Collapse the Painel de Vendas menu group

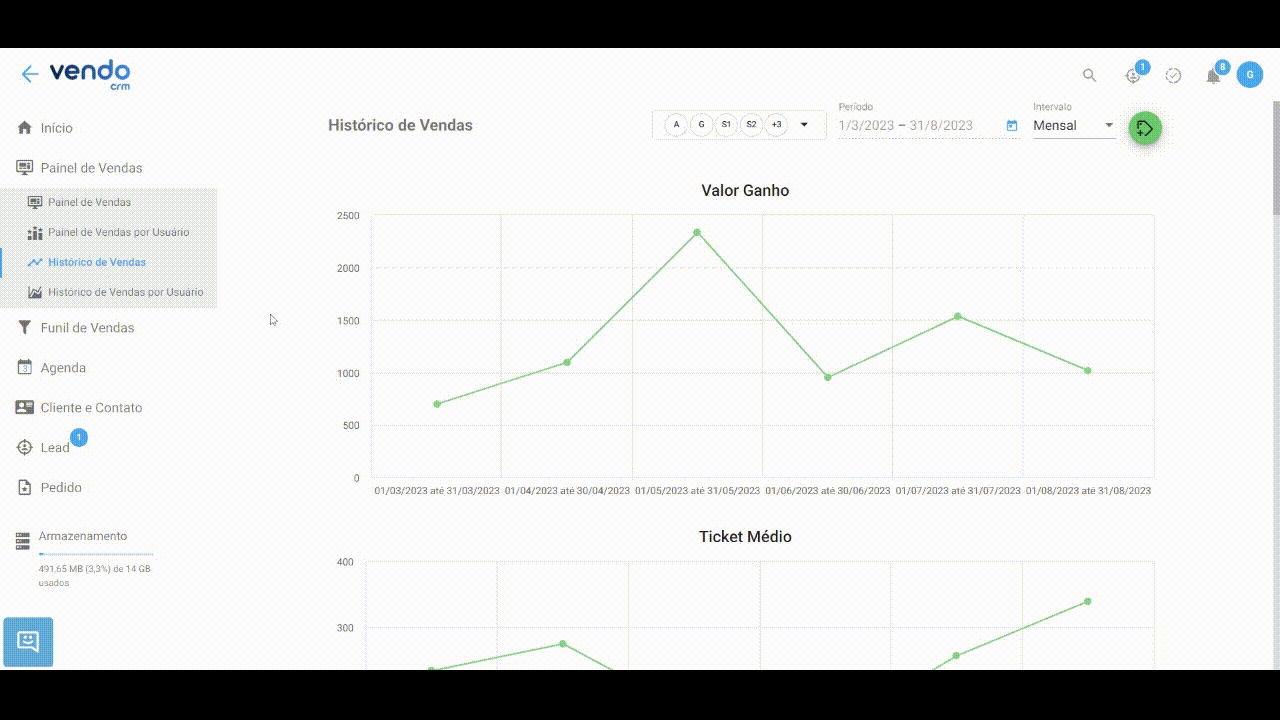tap(91, 168)
